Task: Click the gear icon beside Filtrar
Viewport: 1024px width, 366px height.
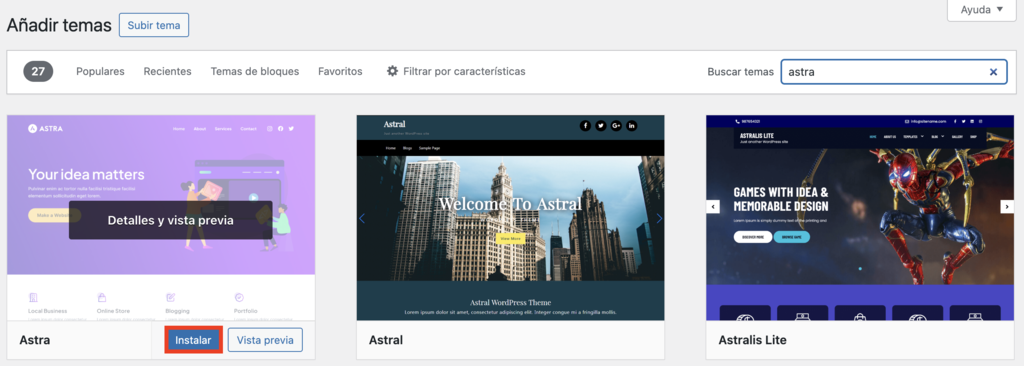Action: pos(392,71)
